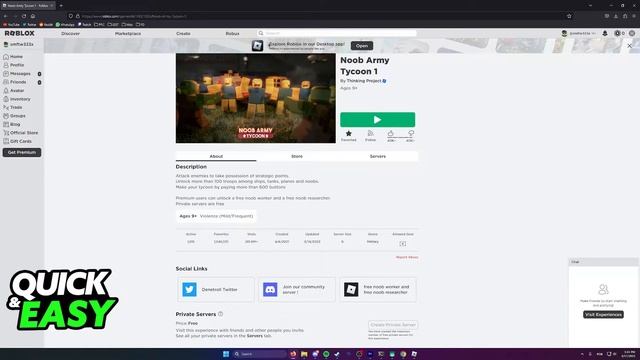Open the Robux balance icon in header
The image size is (640, 360).
[x=617, y=33]
